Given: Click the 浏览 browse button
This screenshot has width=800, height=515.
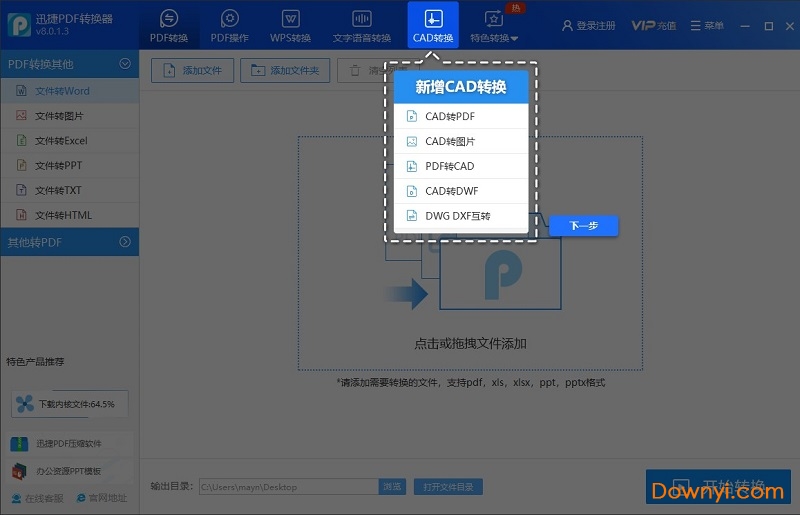Looking at the screenshot, I should coord(392,487).
